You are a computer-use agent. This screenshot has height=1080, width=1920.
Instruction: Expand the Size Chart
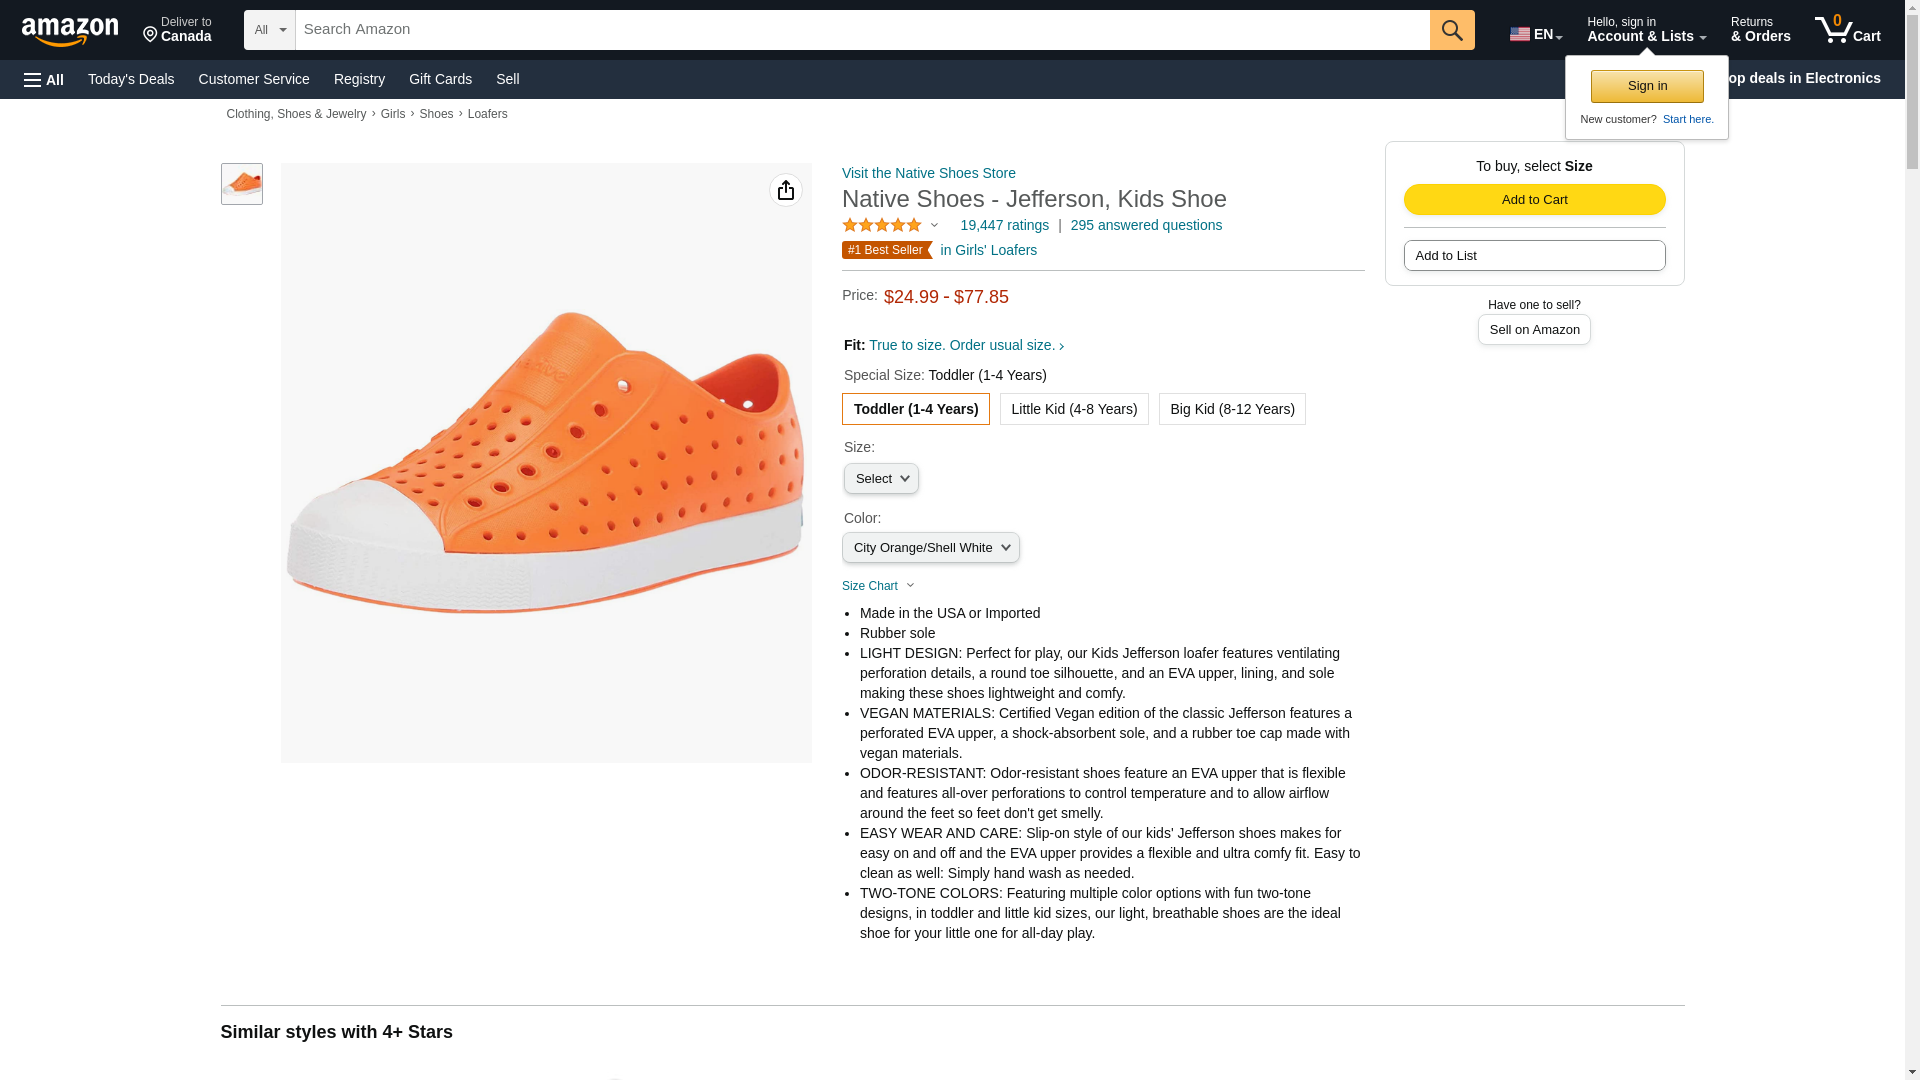[877, 586]
